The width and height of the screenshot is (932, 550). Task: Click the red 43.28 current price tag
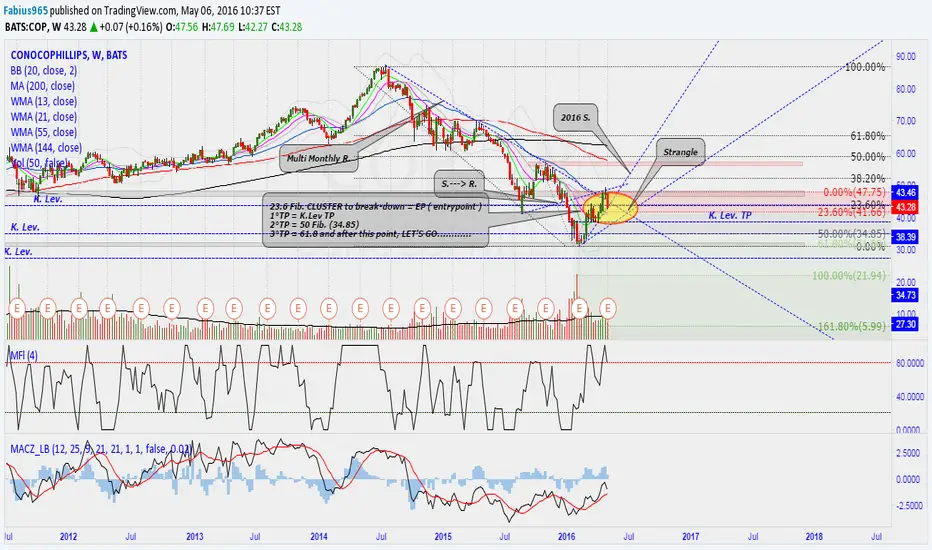(x=905, y=207)
